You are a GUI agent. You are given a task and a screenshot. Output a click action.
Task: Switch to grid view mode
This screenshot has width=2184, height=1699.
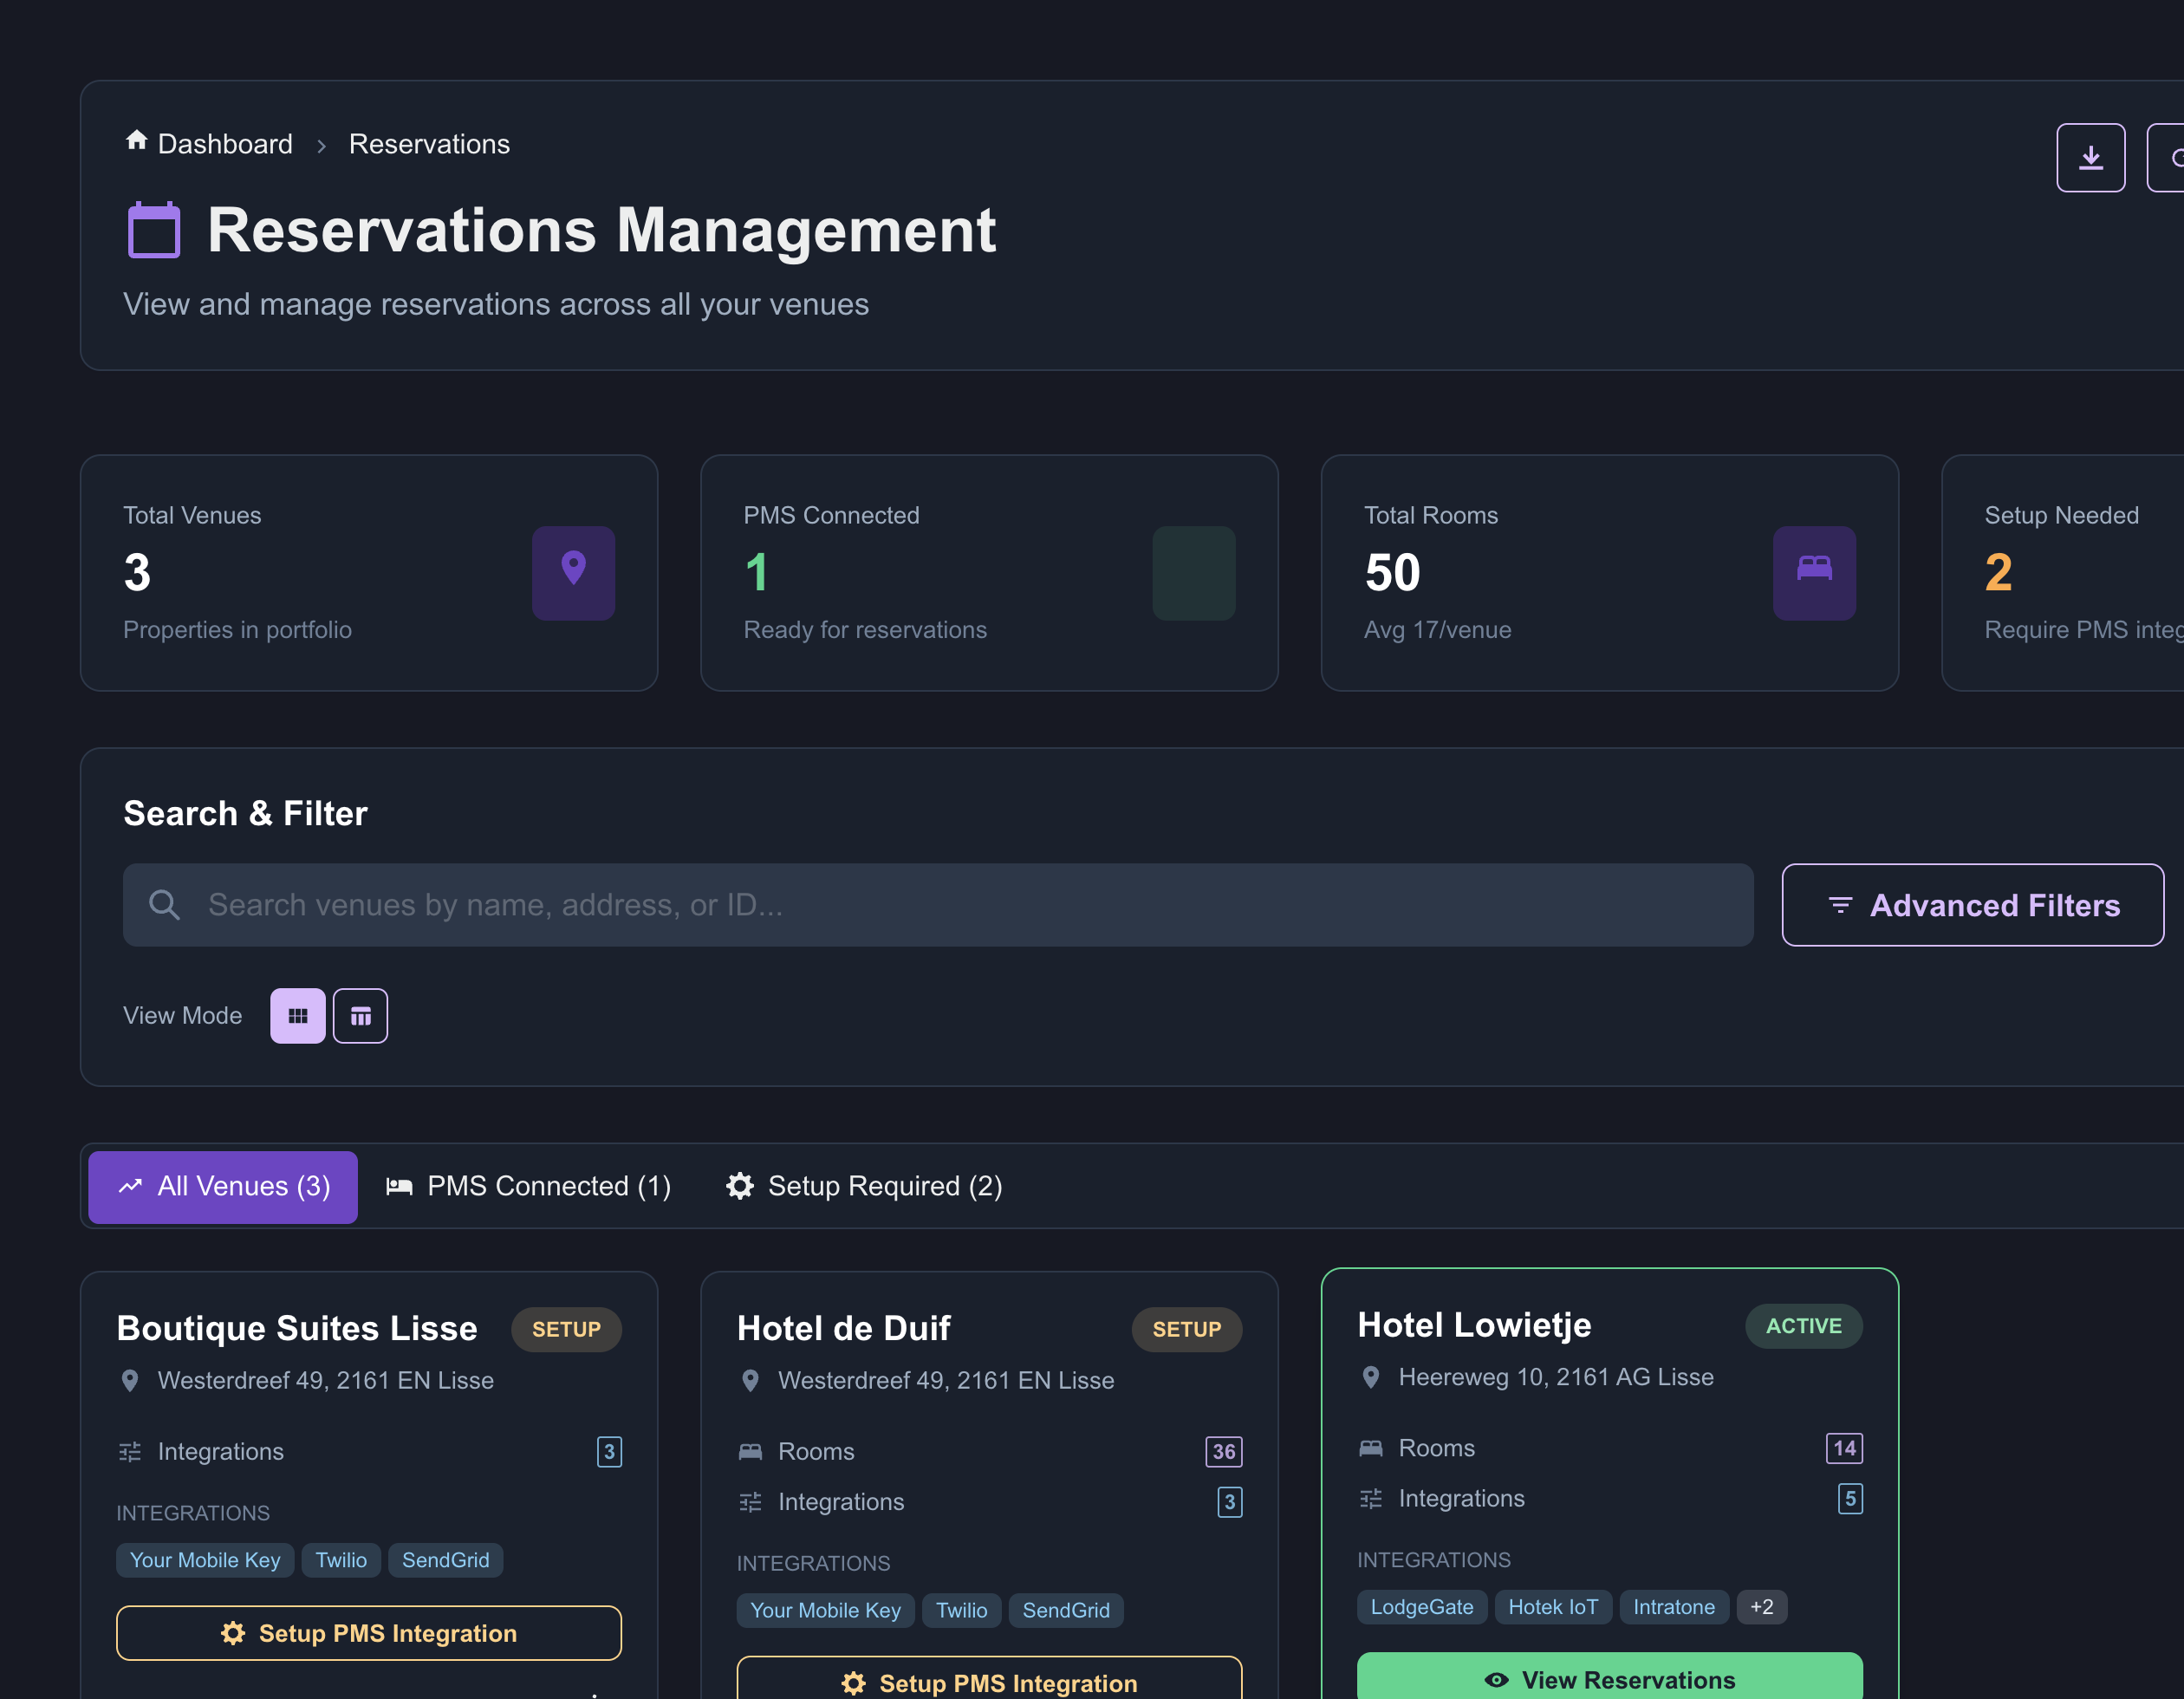tap(298, 1016)
